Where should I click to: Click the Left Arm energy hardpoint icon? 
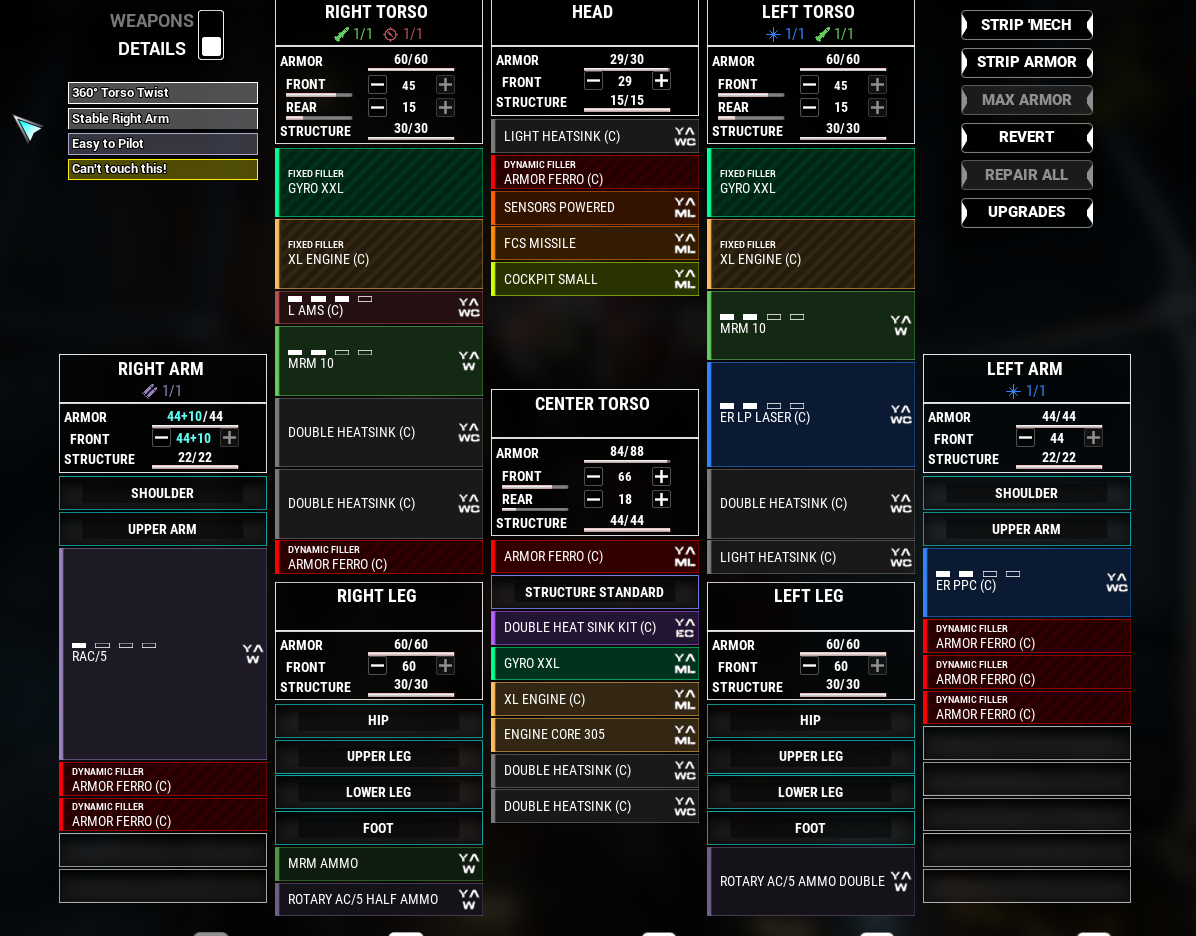click(x=1013, y=391)
